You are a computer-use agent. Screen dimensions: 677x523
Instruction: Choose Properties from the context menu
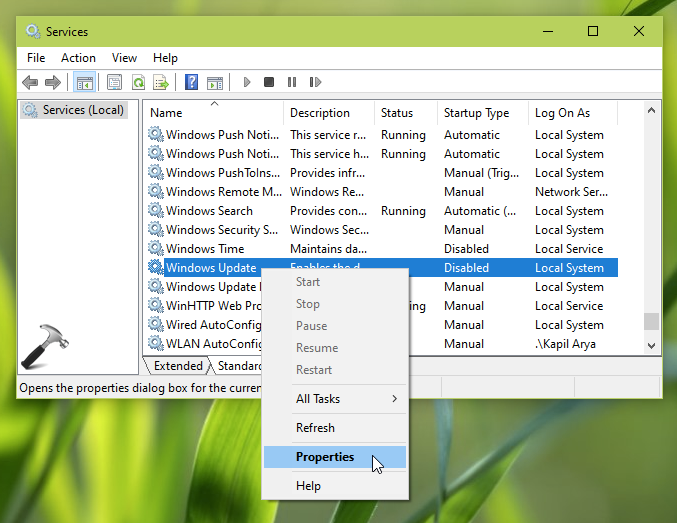click(x=325, y=457)
